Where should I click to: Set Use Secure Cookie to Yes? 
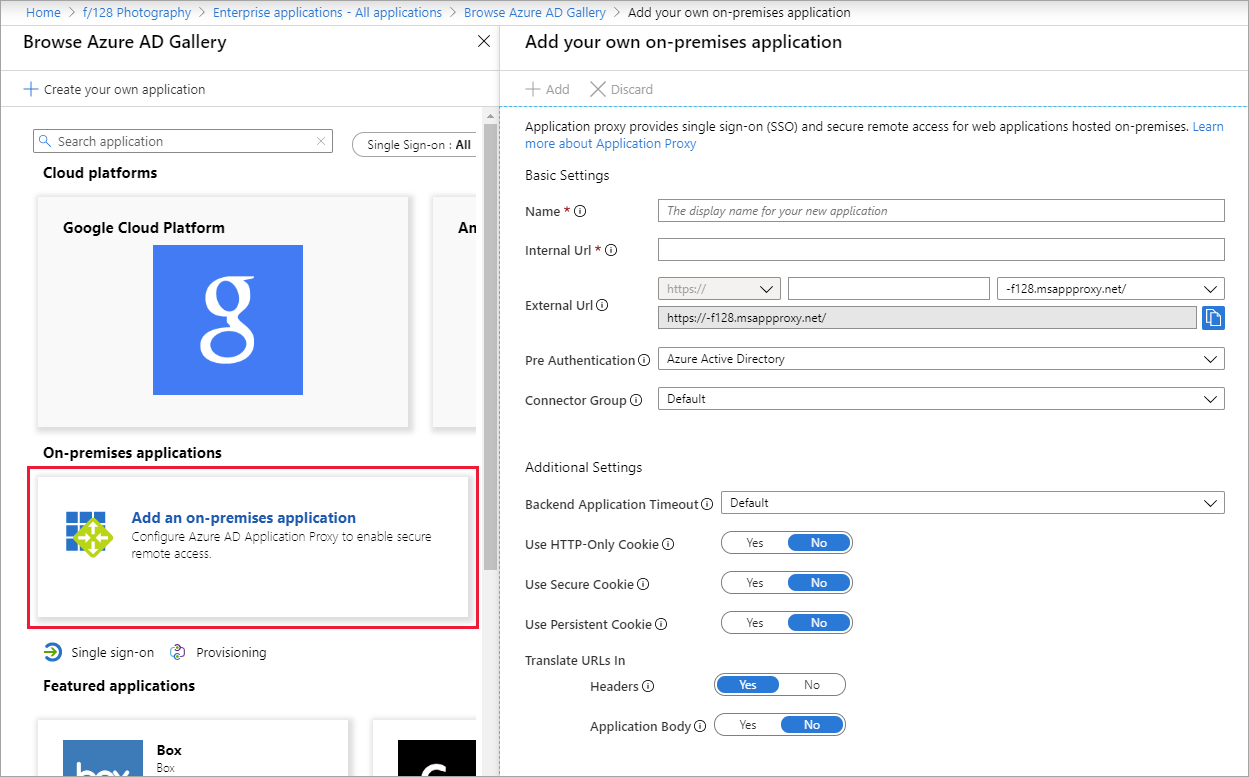point(755,583)
